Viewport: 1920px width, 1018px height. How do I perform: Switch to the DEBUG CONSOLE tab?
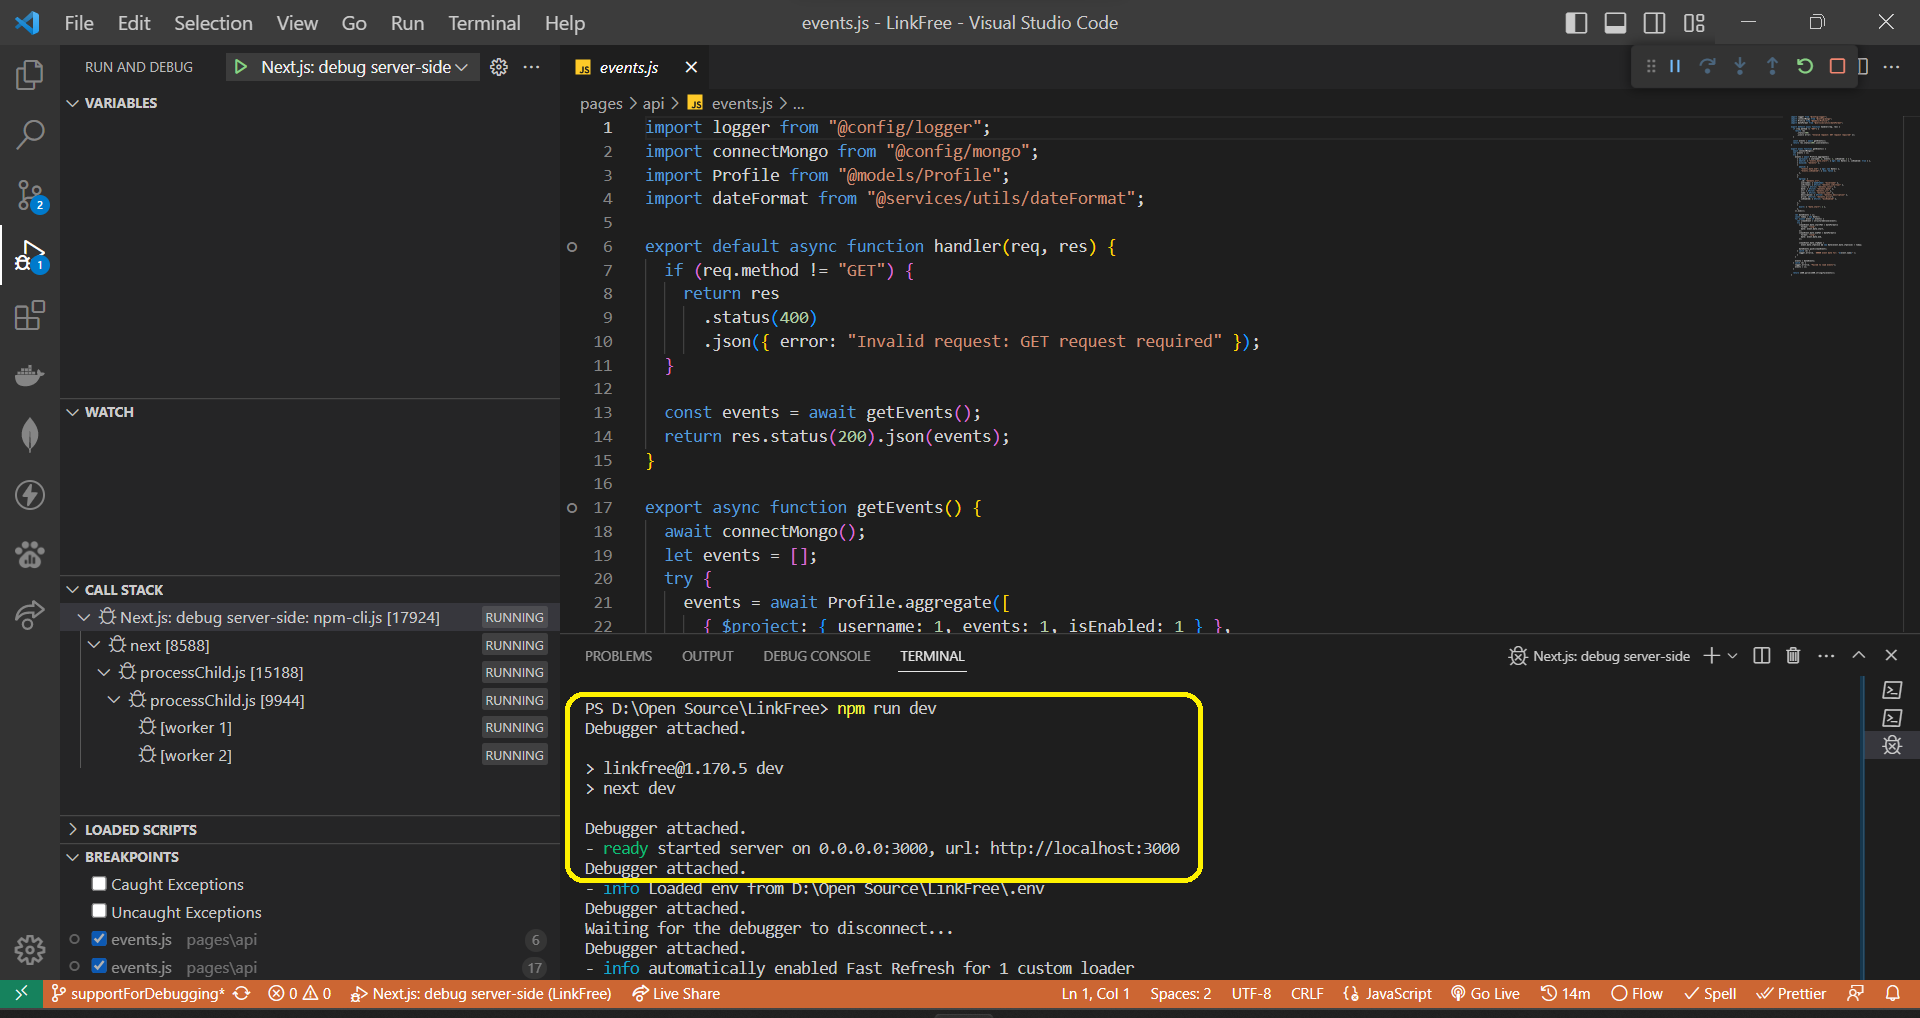tap(817, 656)
